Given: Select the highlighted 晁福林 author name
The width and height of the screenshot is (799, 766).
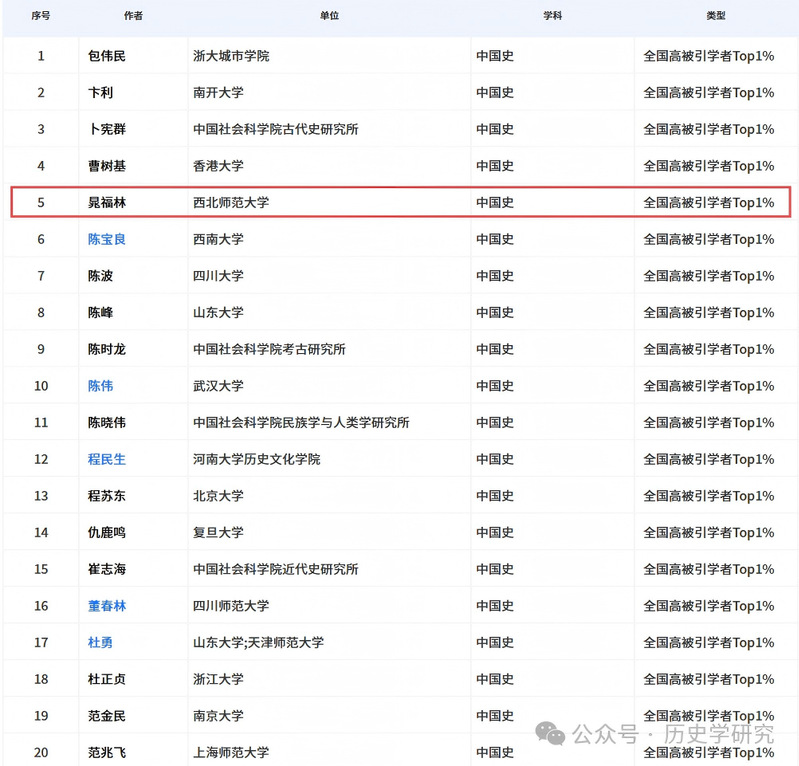Looking at the screenshot, I should (x=107, y=203).
